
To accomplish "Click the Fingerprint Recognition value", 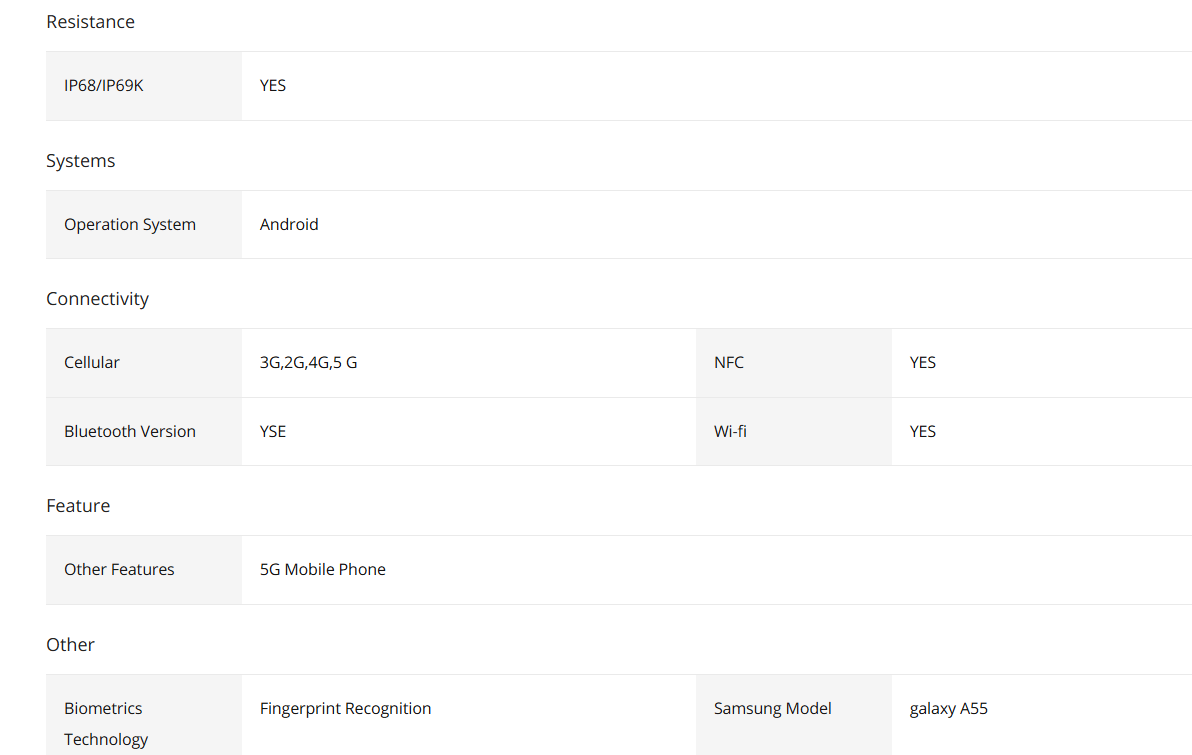I will point(345,709).
